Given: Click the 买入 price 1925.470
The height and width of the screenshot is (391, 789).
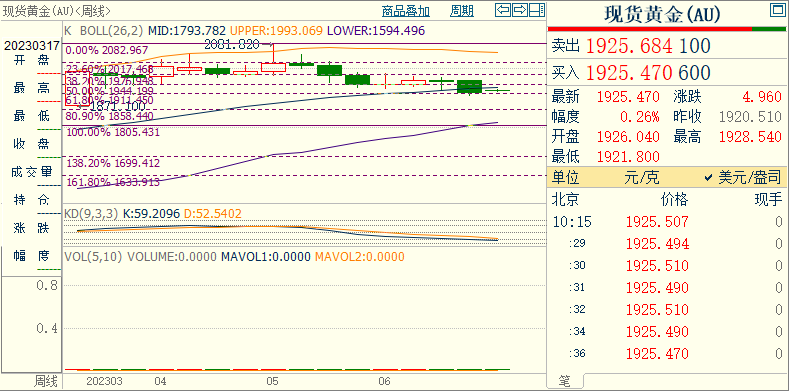Looking at the screenshot, I should click(629, 73).
